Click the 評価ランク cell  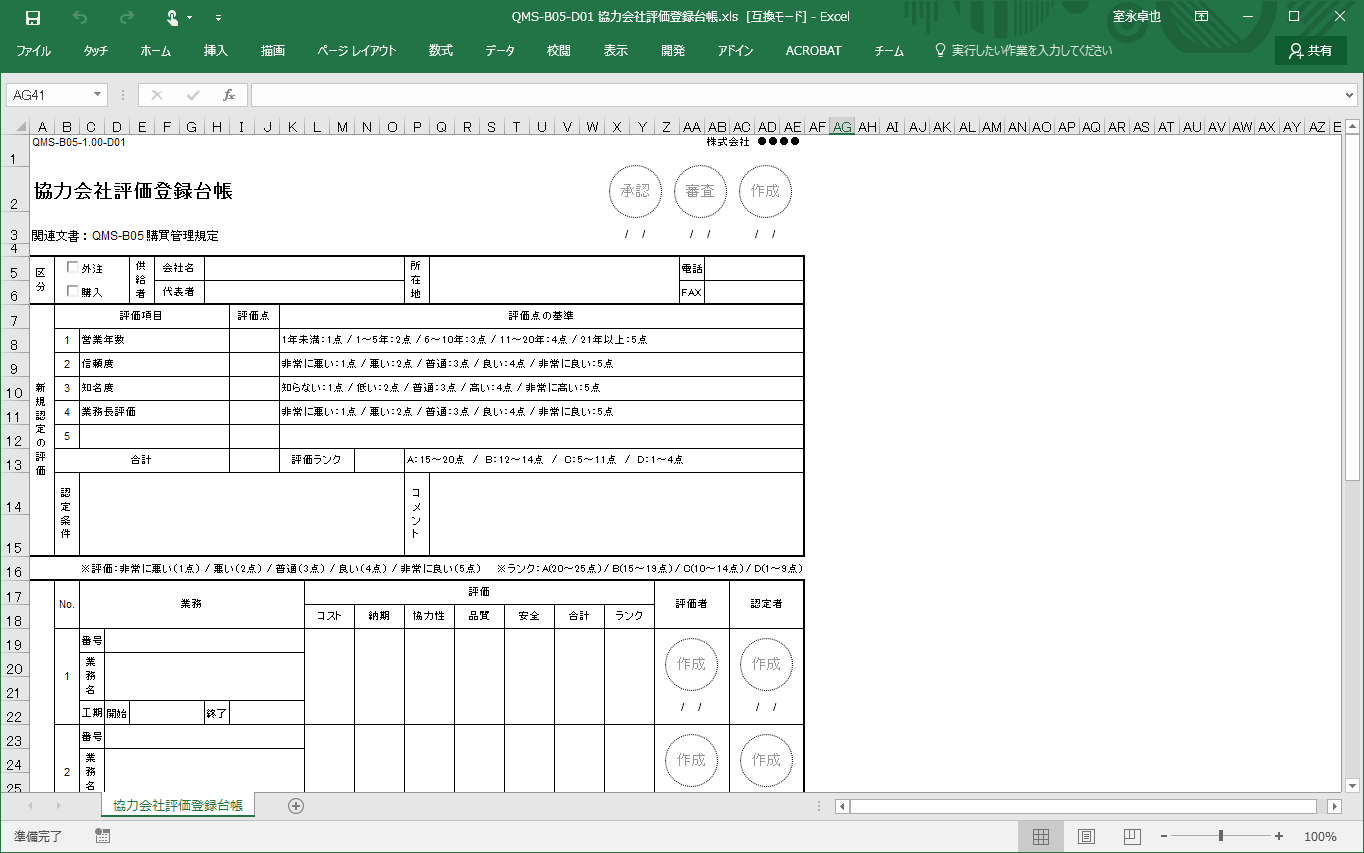317,460
